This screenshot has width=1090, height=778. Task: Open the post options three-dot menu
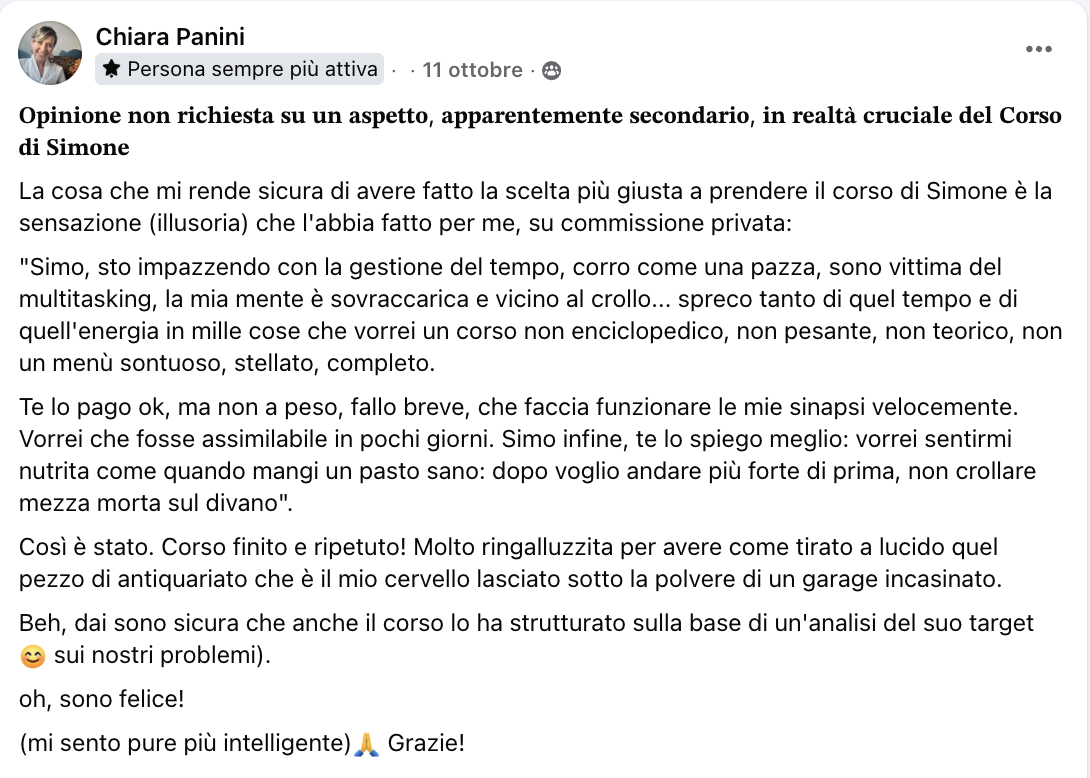(1039, 49)
